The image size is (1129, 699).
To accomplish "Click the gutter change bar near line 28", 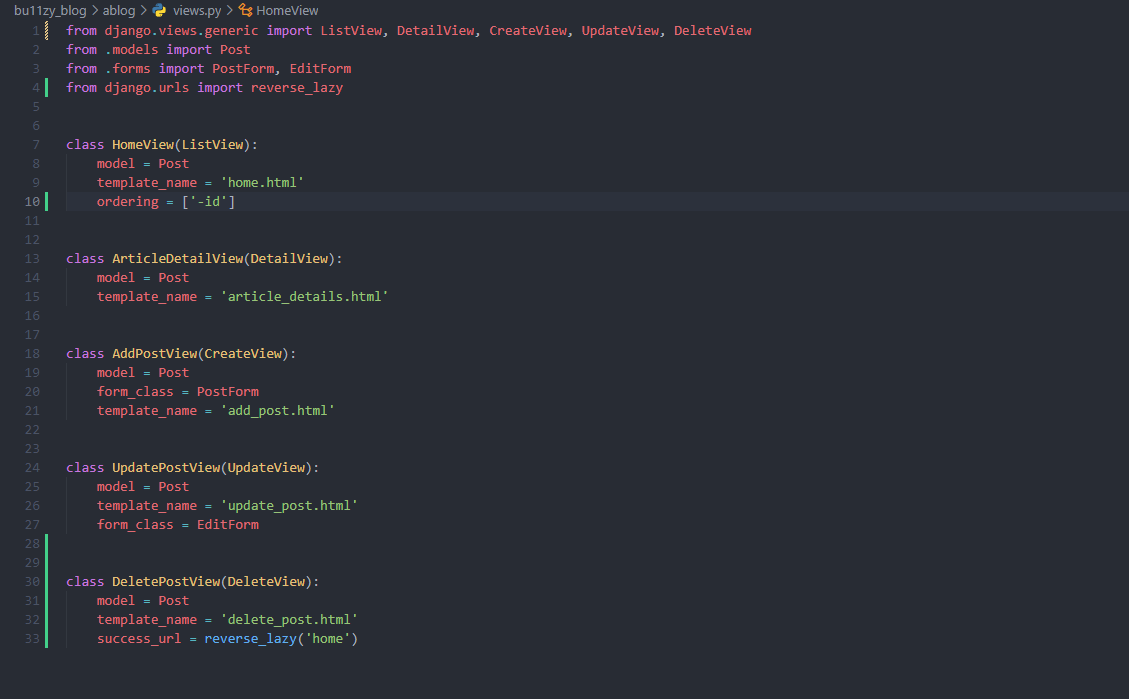I will point(47,543).
